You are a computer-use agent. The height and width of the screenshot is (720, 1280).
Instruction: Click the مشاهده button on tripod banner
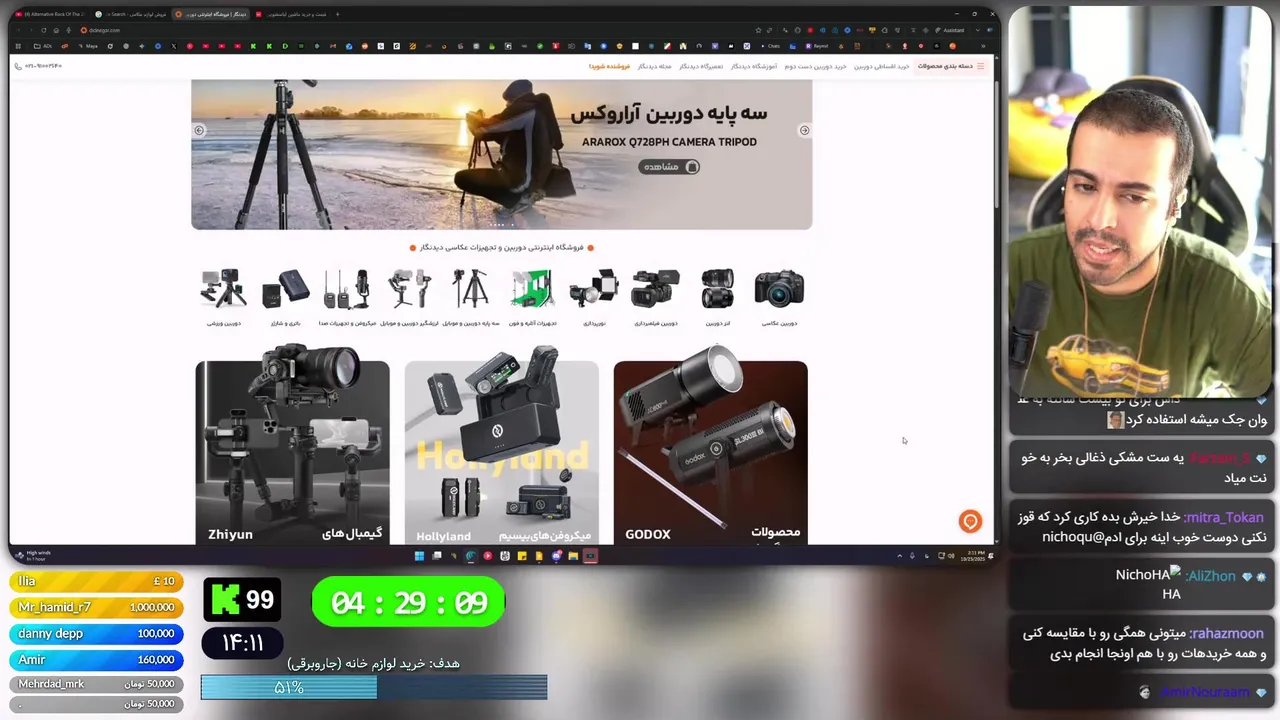click(x=669, y=166)
